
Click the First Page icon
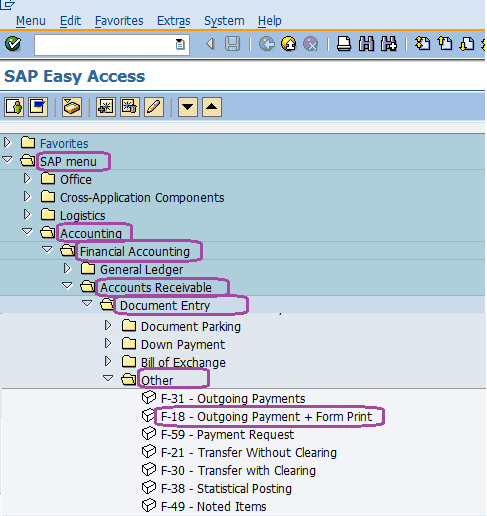coord(423,44)
